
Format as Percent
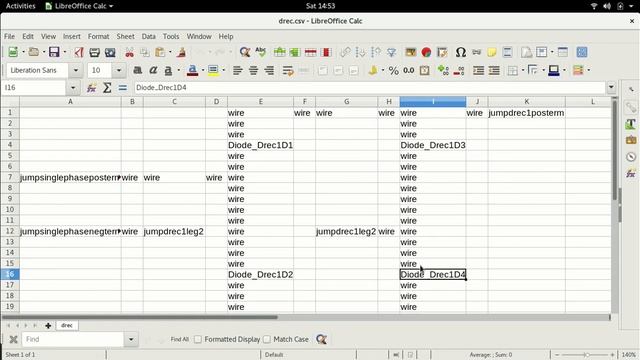(x=393, y=70)
